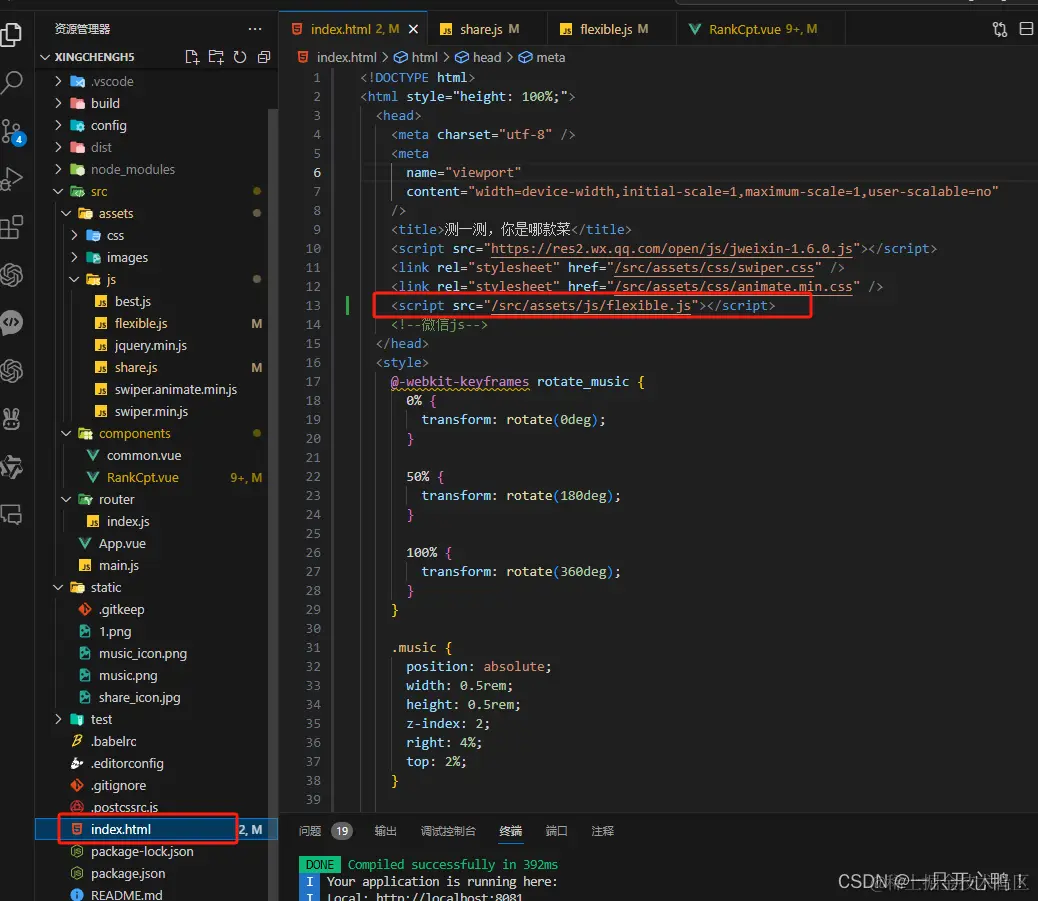Image resolution: width=1038 pixels, height=901 pixels.
Task: Open the Explorer view in activity bar
Action: [x=11, y=35]
